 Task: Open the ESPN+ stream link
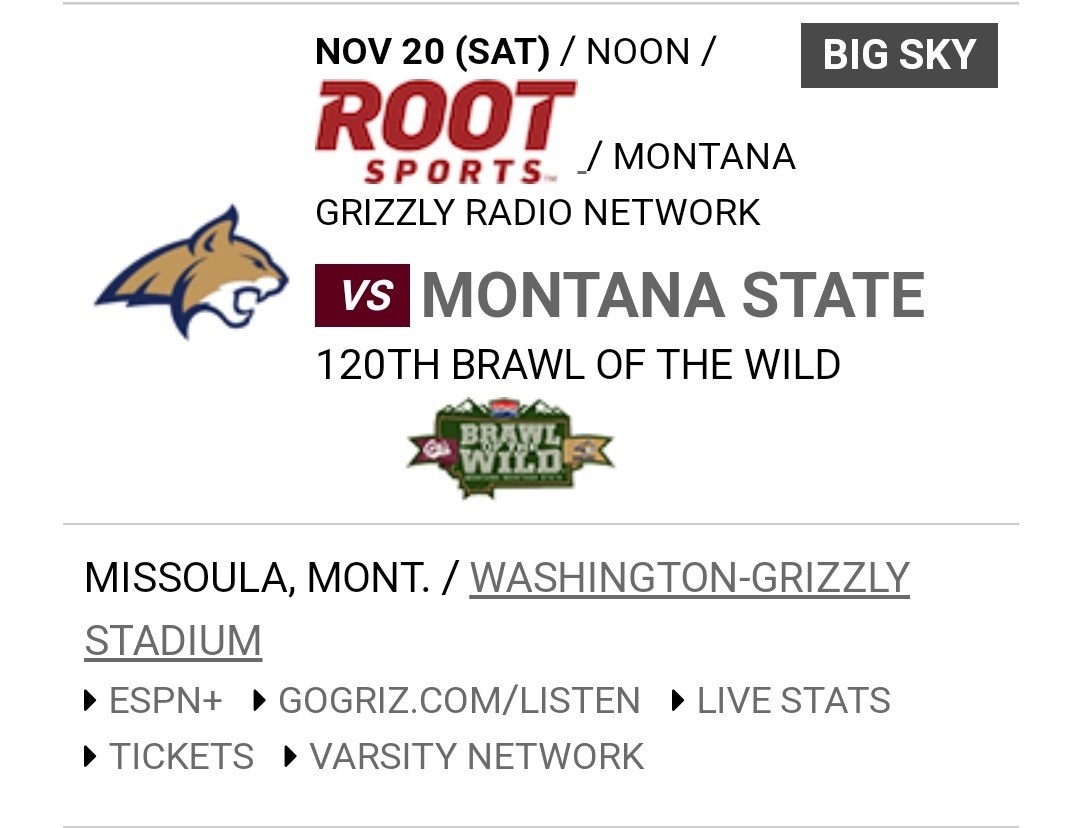click(166, 701)
